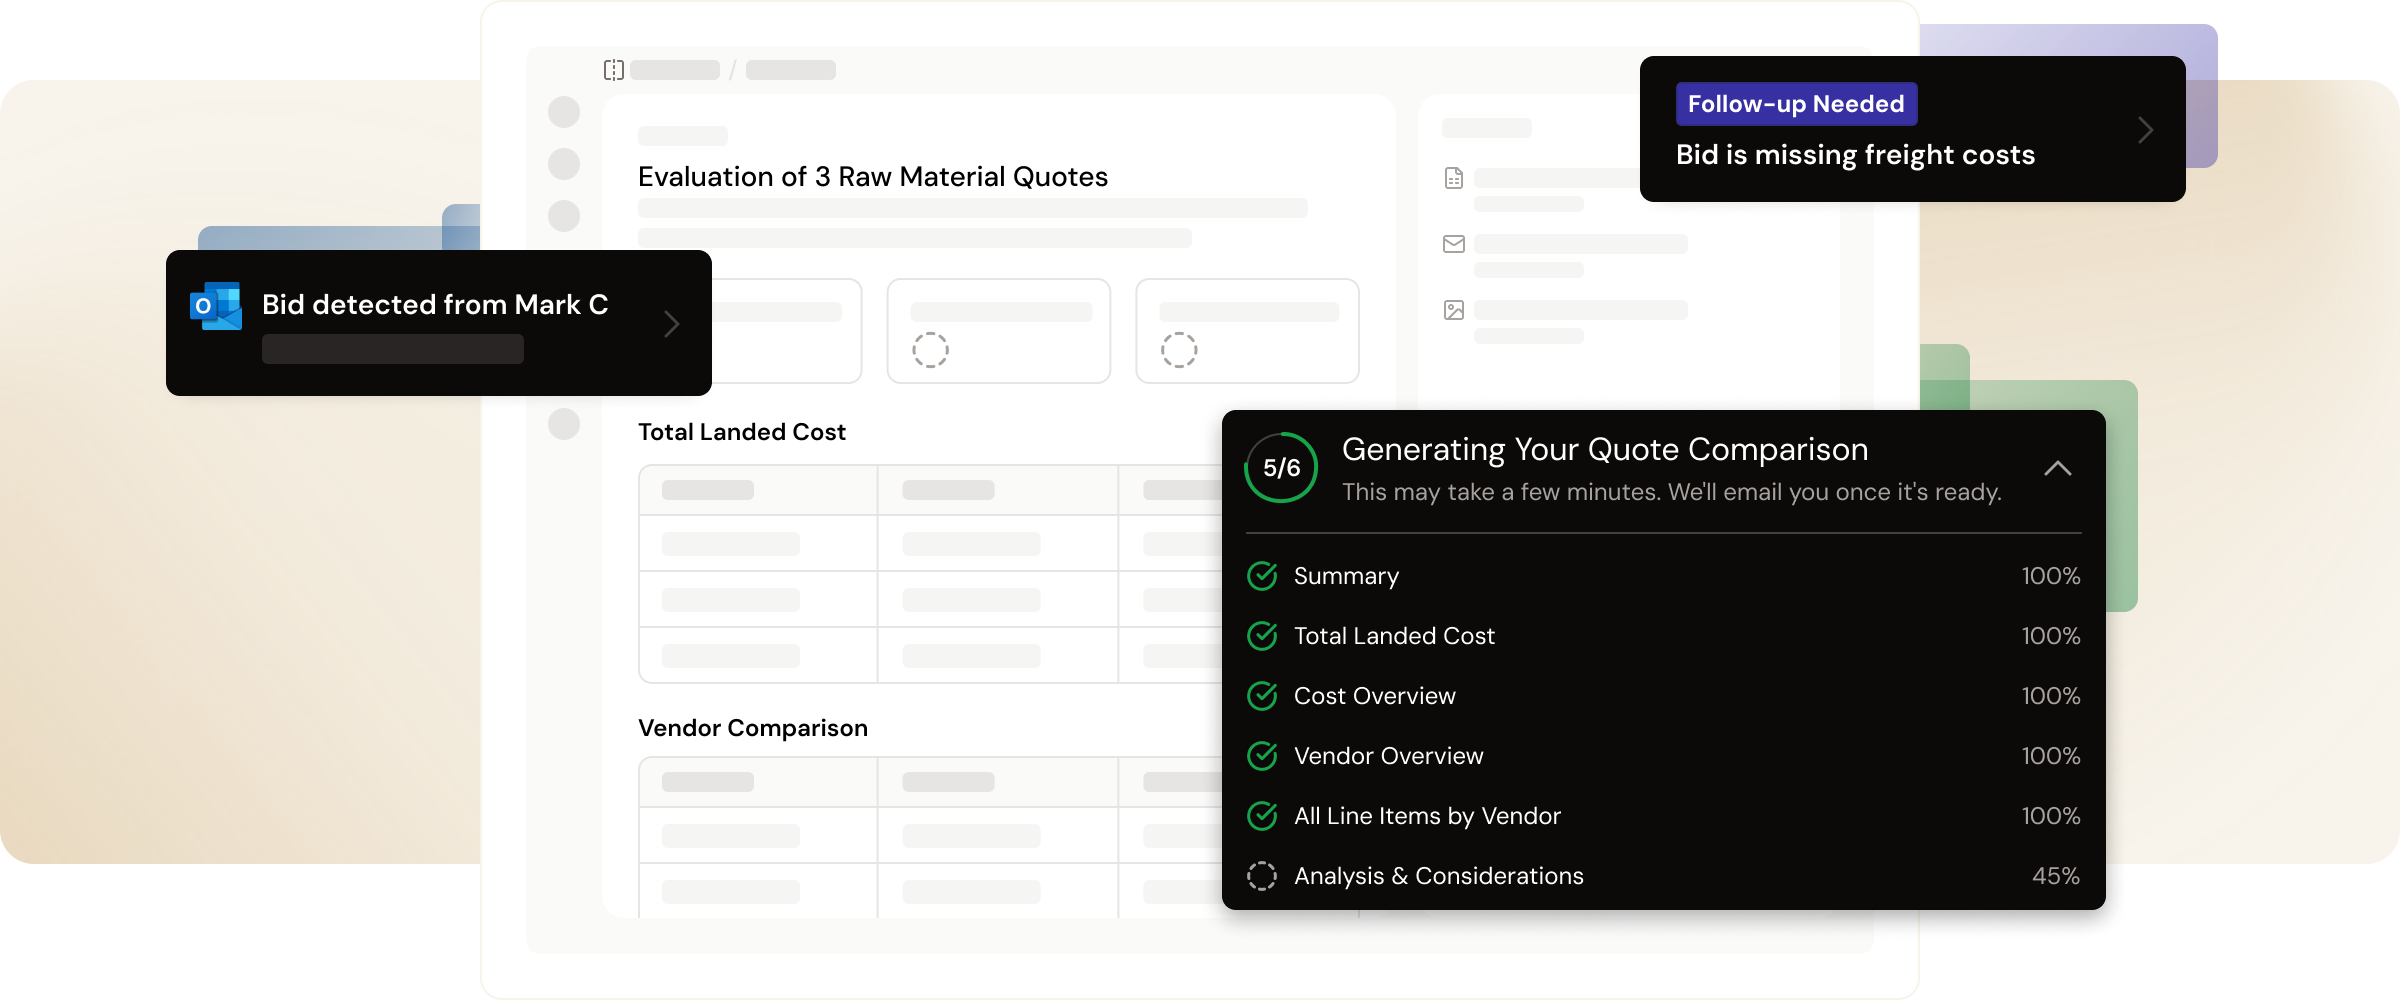Click the 45% Analysis & Considerations progress value

(2055, 876)
